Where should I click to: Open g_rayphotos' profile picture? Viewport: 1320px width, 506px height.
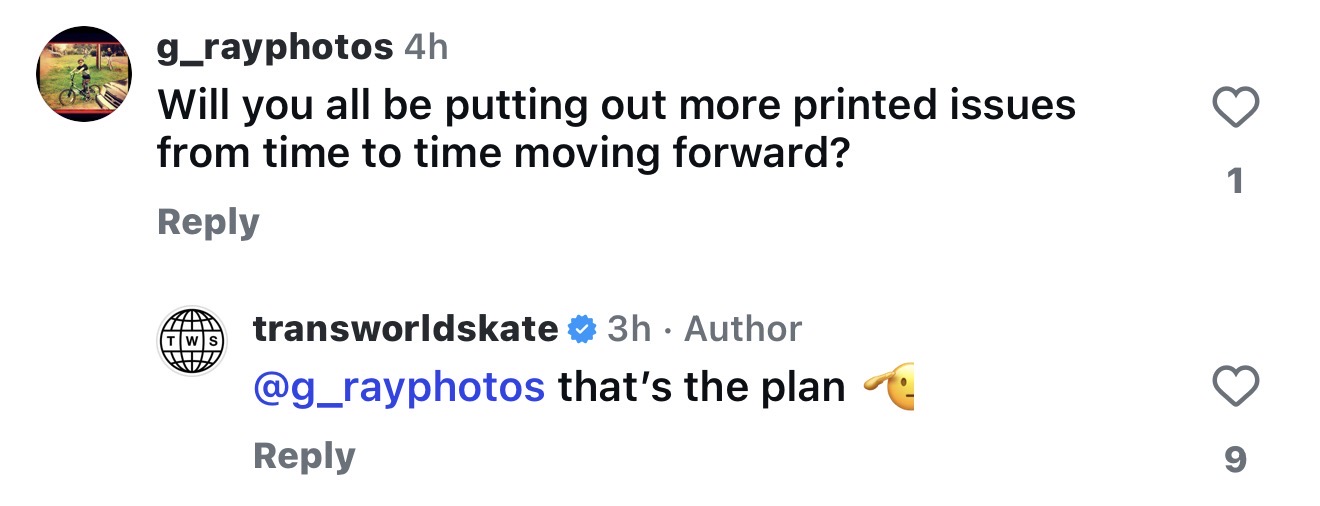pyautogui.click(x=84, y=74)
